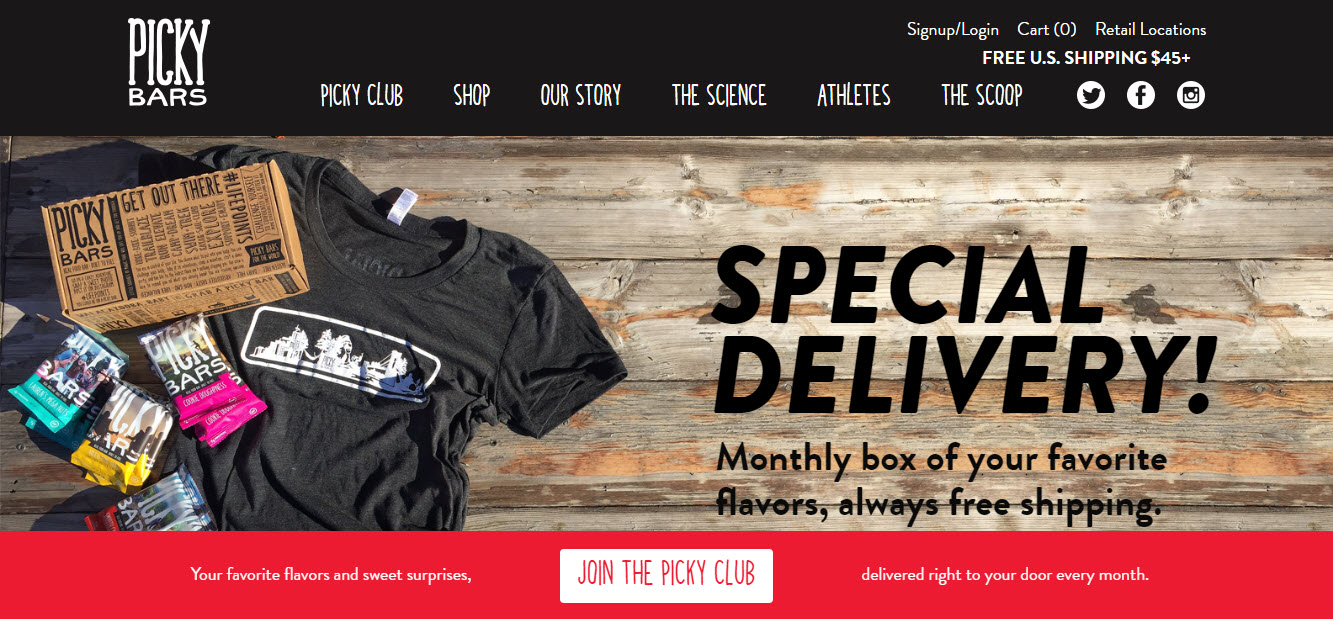Image resolution: width=1333 pixels, height=619 pixels.
Task: Open The Science menu item
Action: (719, 95)
